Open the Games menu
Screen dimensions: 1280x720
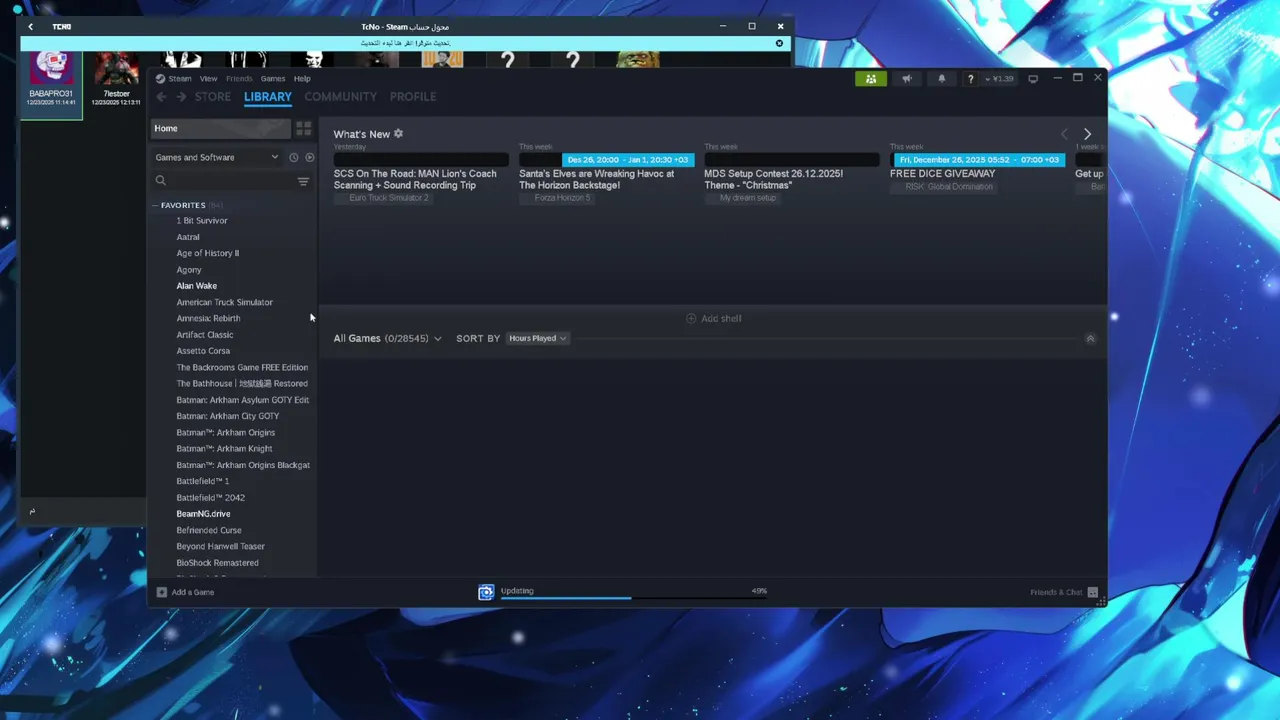273,78
